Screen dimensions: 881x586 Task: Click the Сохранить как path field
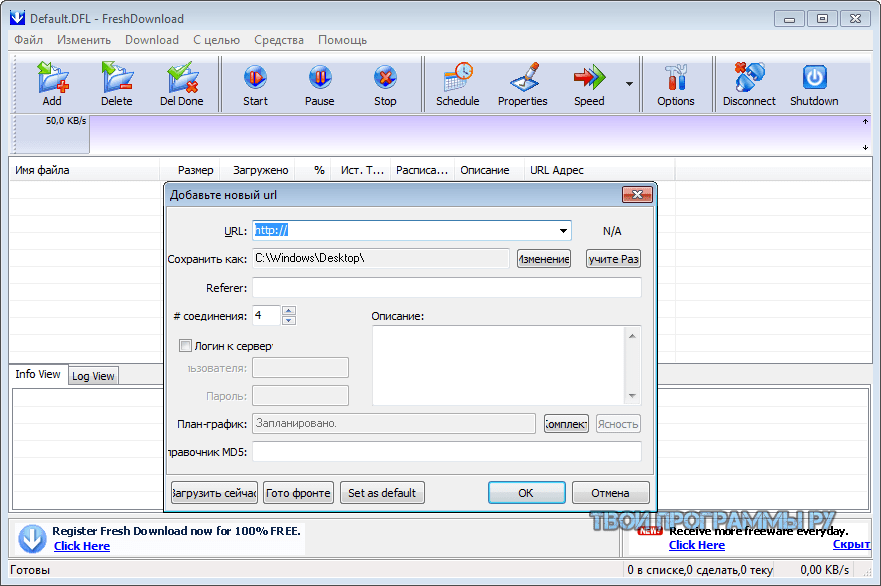pos(381,258)
